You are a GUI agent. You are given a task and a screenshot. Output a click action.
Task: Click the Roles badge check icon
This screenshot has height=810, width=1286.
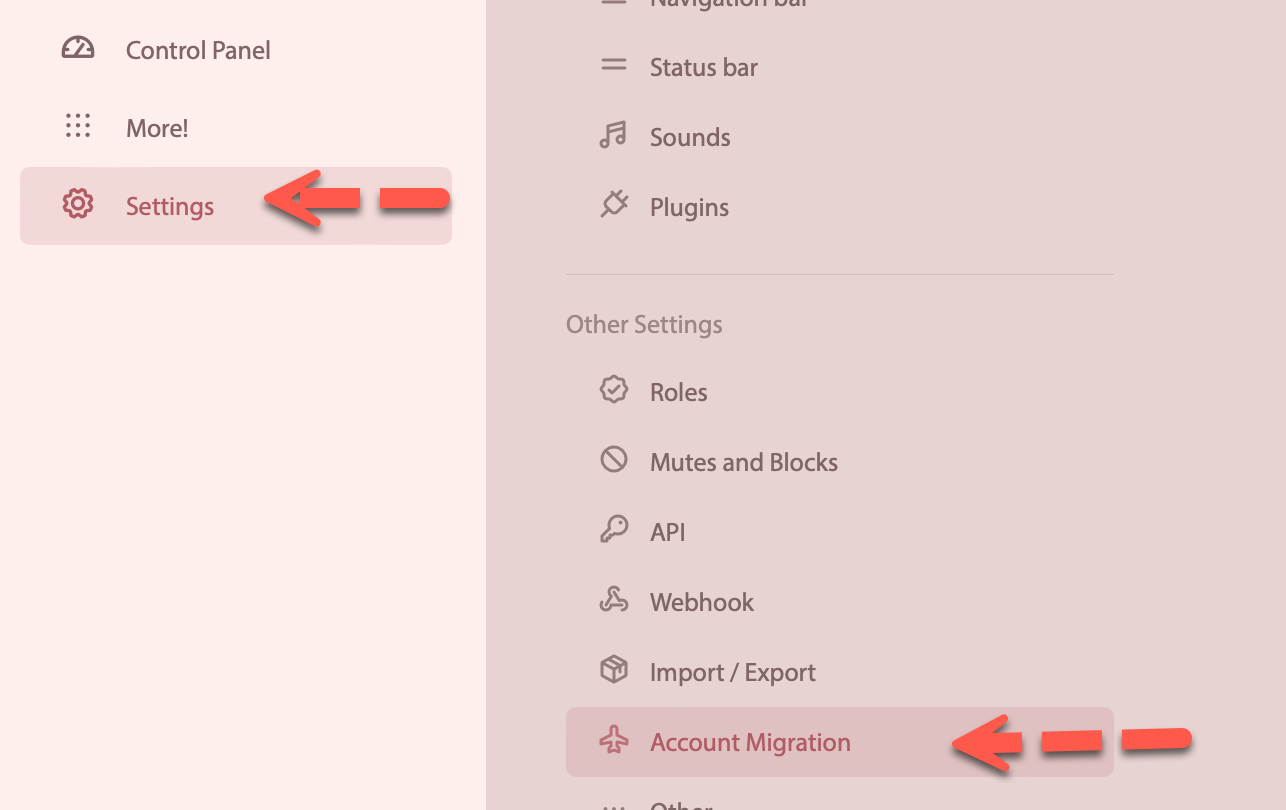[613, 391]
